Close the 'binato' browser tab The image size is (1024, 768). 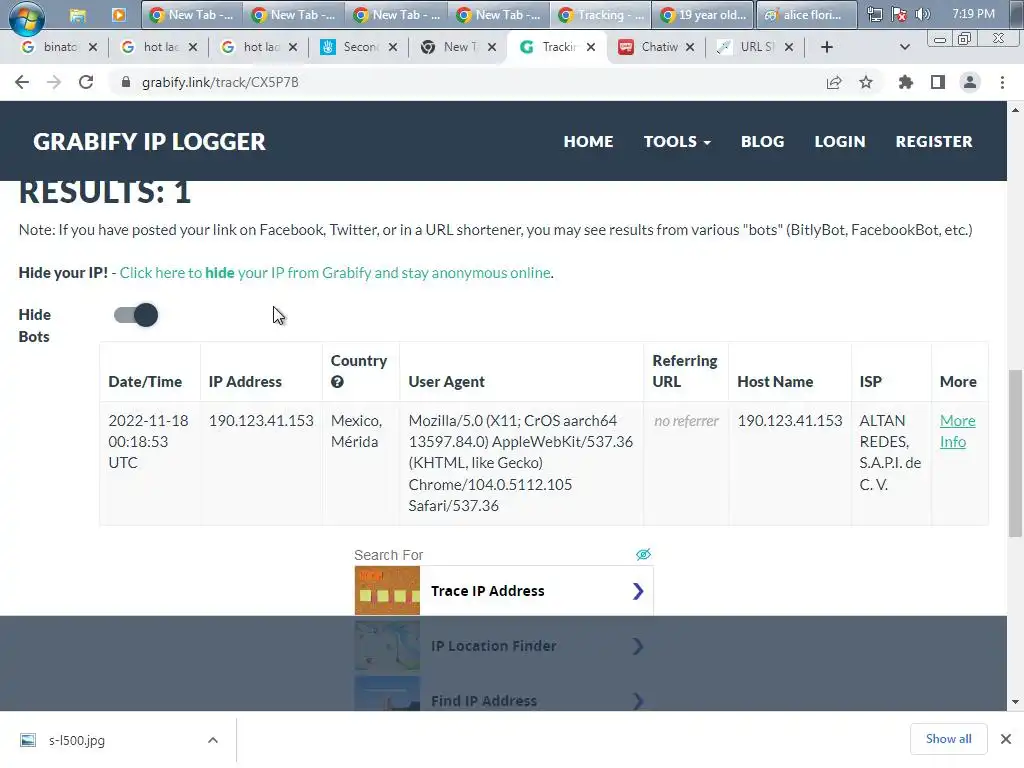(x=93, y=47)
